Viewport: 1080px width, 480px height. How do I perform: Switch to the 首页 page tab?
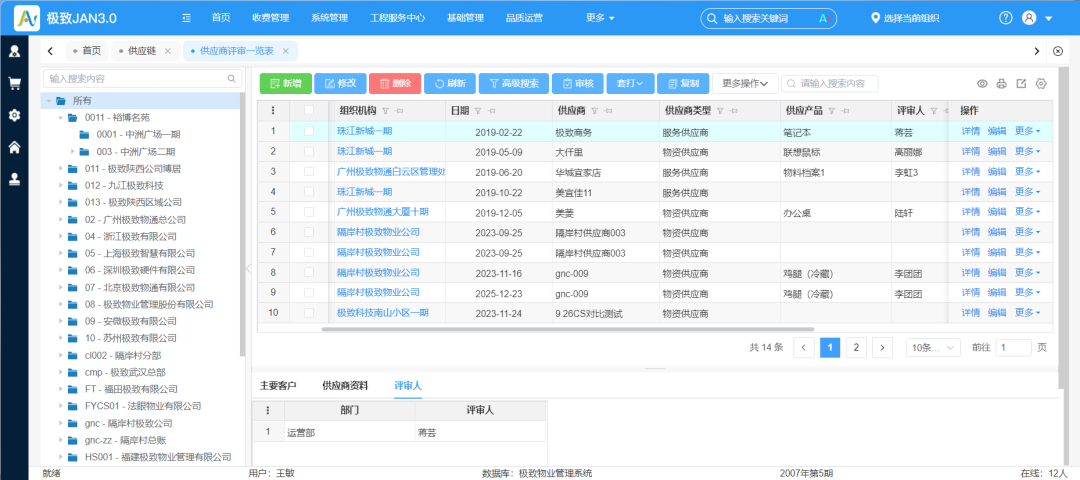[x=87, y=51]
